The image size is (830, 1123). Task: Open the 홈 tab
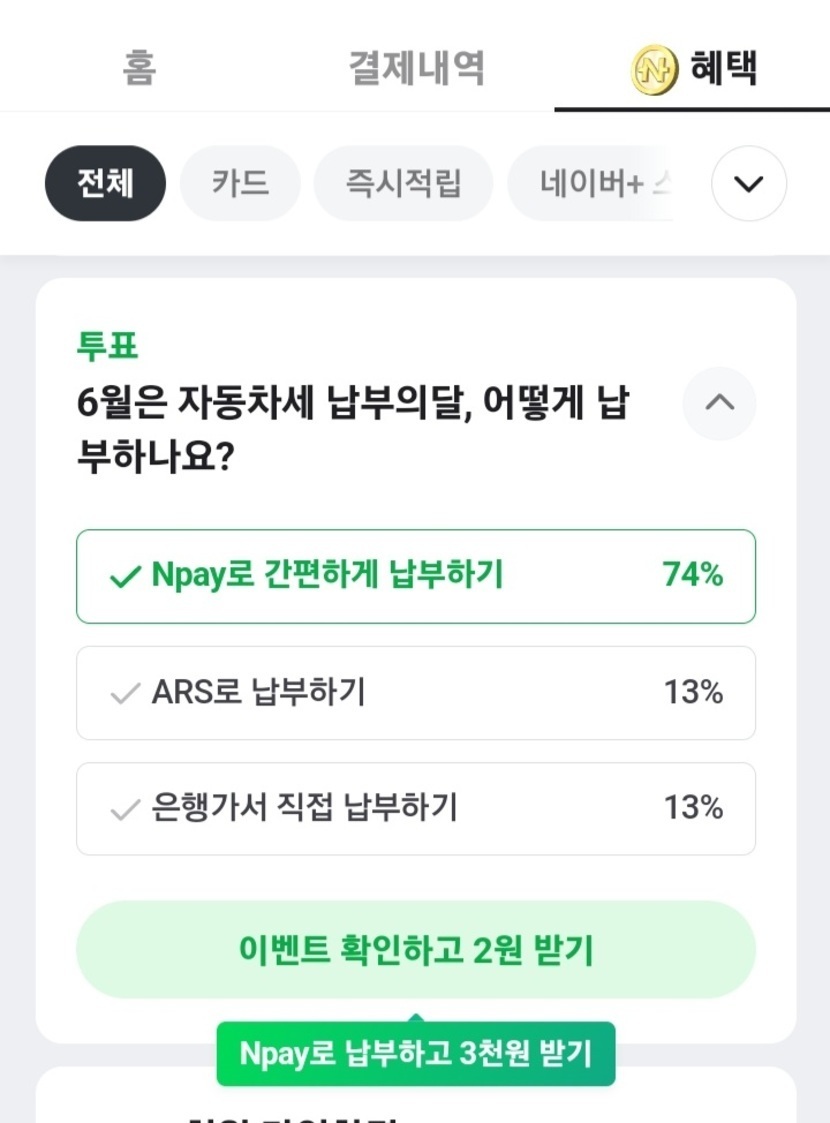tap(138, 68)
